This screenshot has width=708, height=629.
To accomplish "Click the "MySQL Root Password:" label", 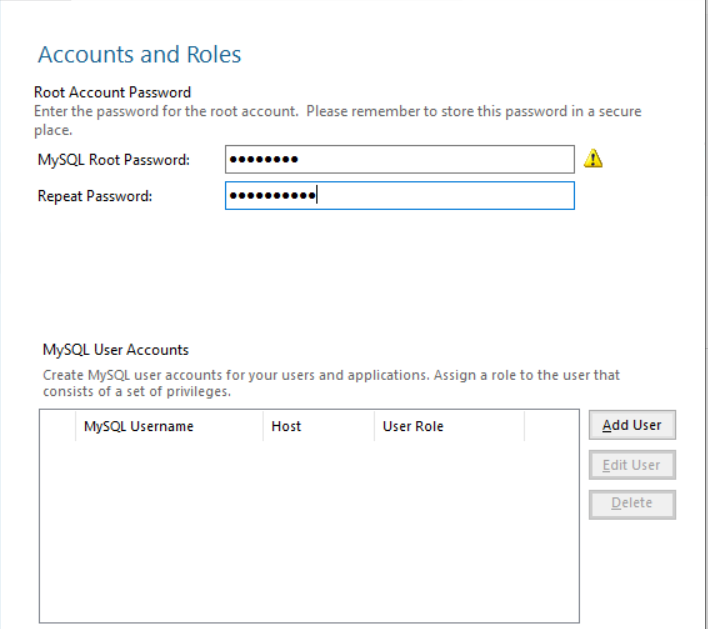I will 113,159.
